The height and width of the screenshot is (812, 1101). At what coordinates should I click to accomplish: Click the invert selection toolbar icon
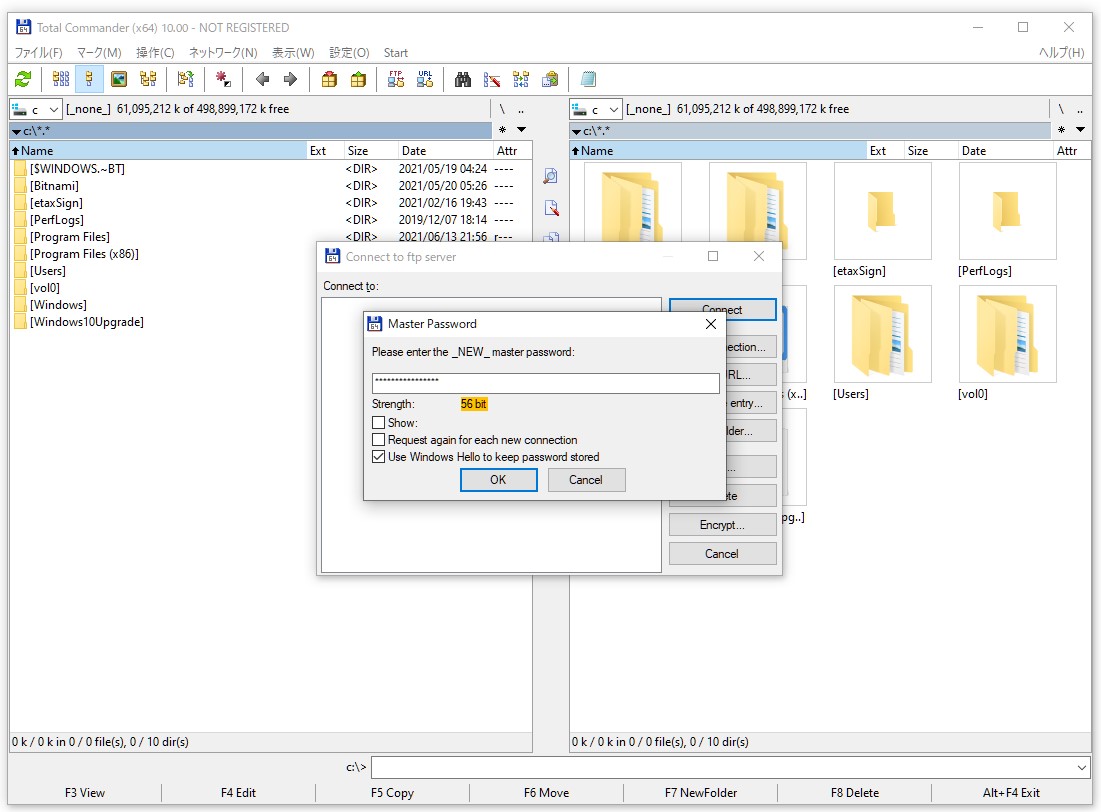(x=185, y=79)
